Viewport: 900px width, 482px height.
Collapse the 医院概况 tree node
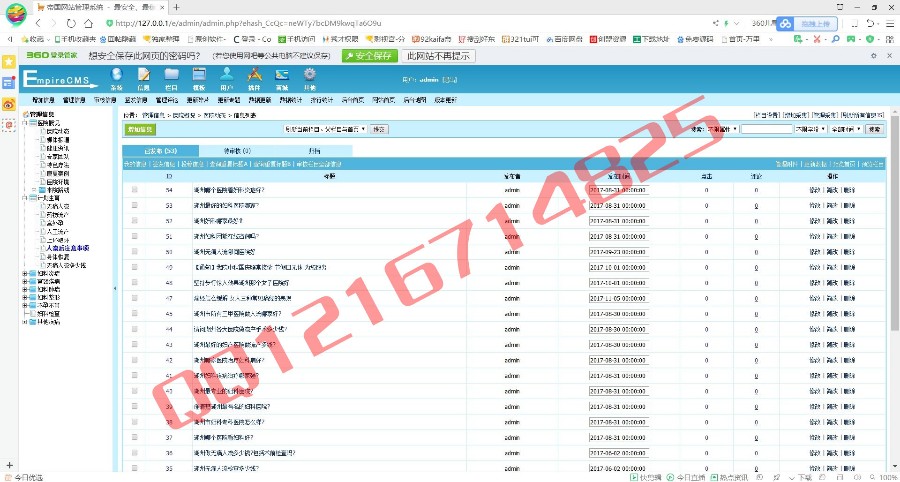coord(25,123)
